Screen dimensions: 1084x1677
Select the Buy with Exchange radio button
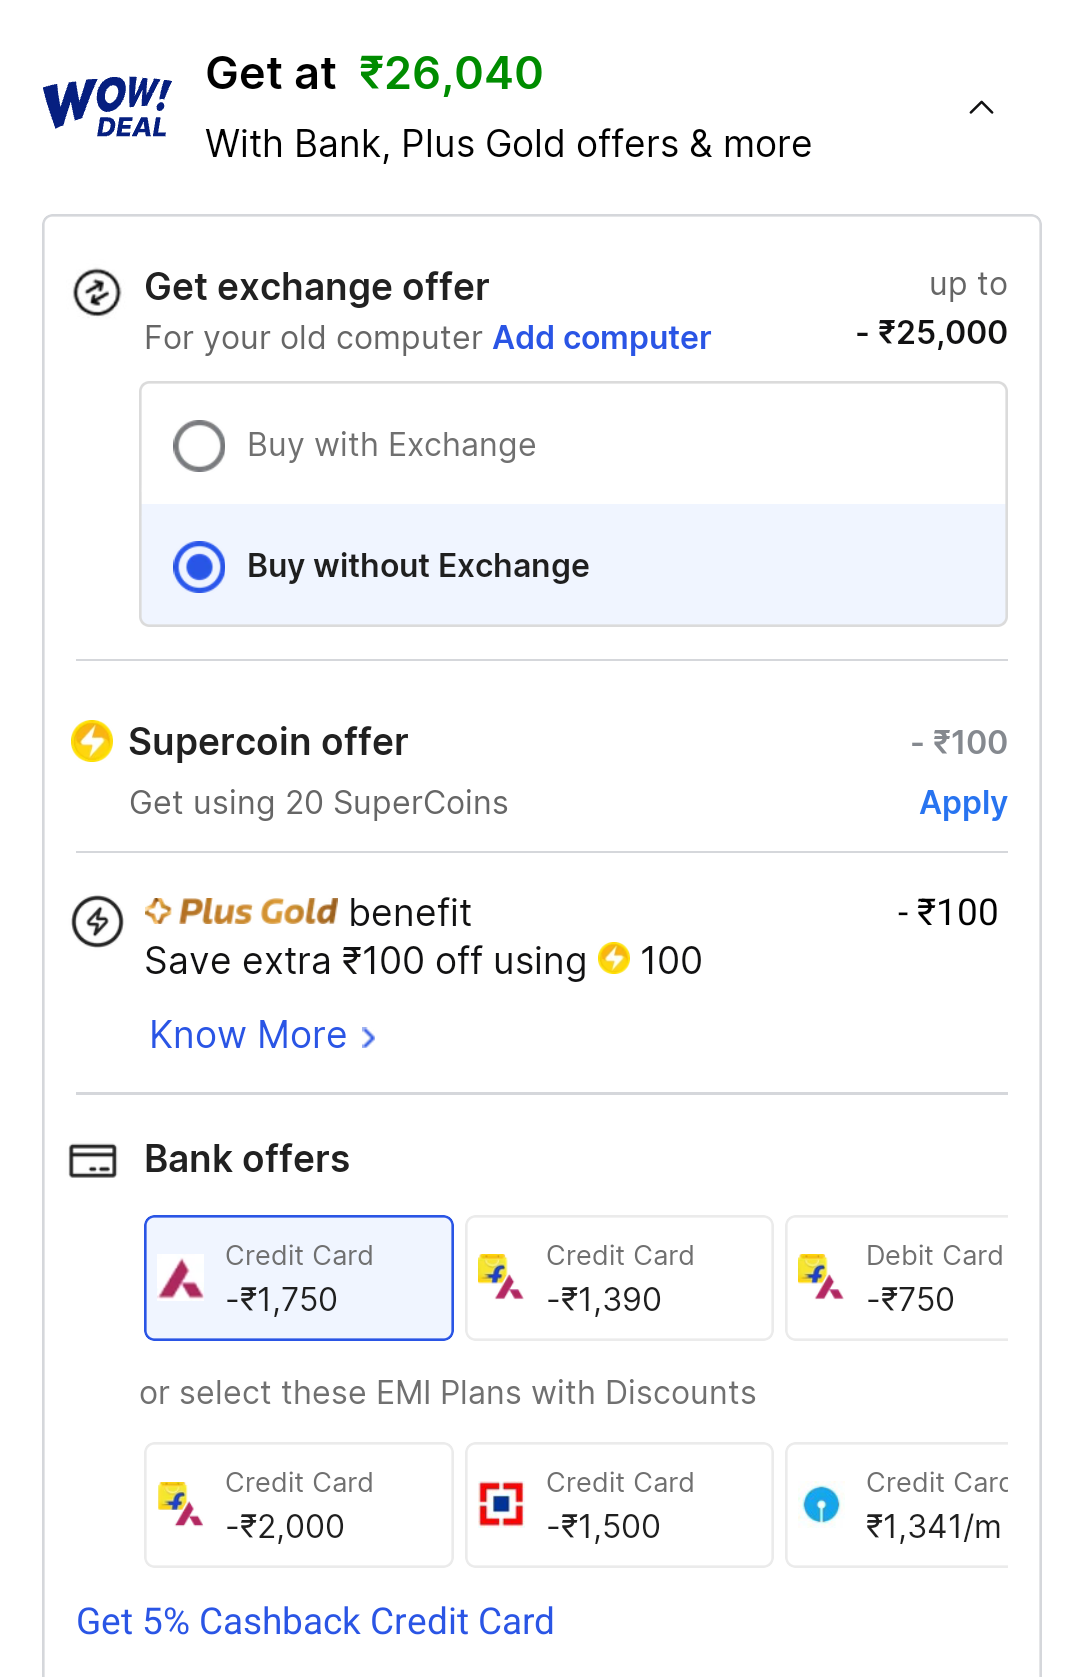point(199,445)
